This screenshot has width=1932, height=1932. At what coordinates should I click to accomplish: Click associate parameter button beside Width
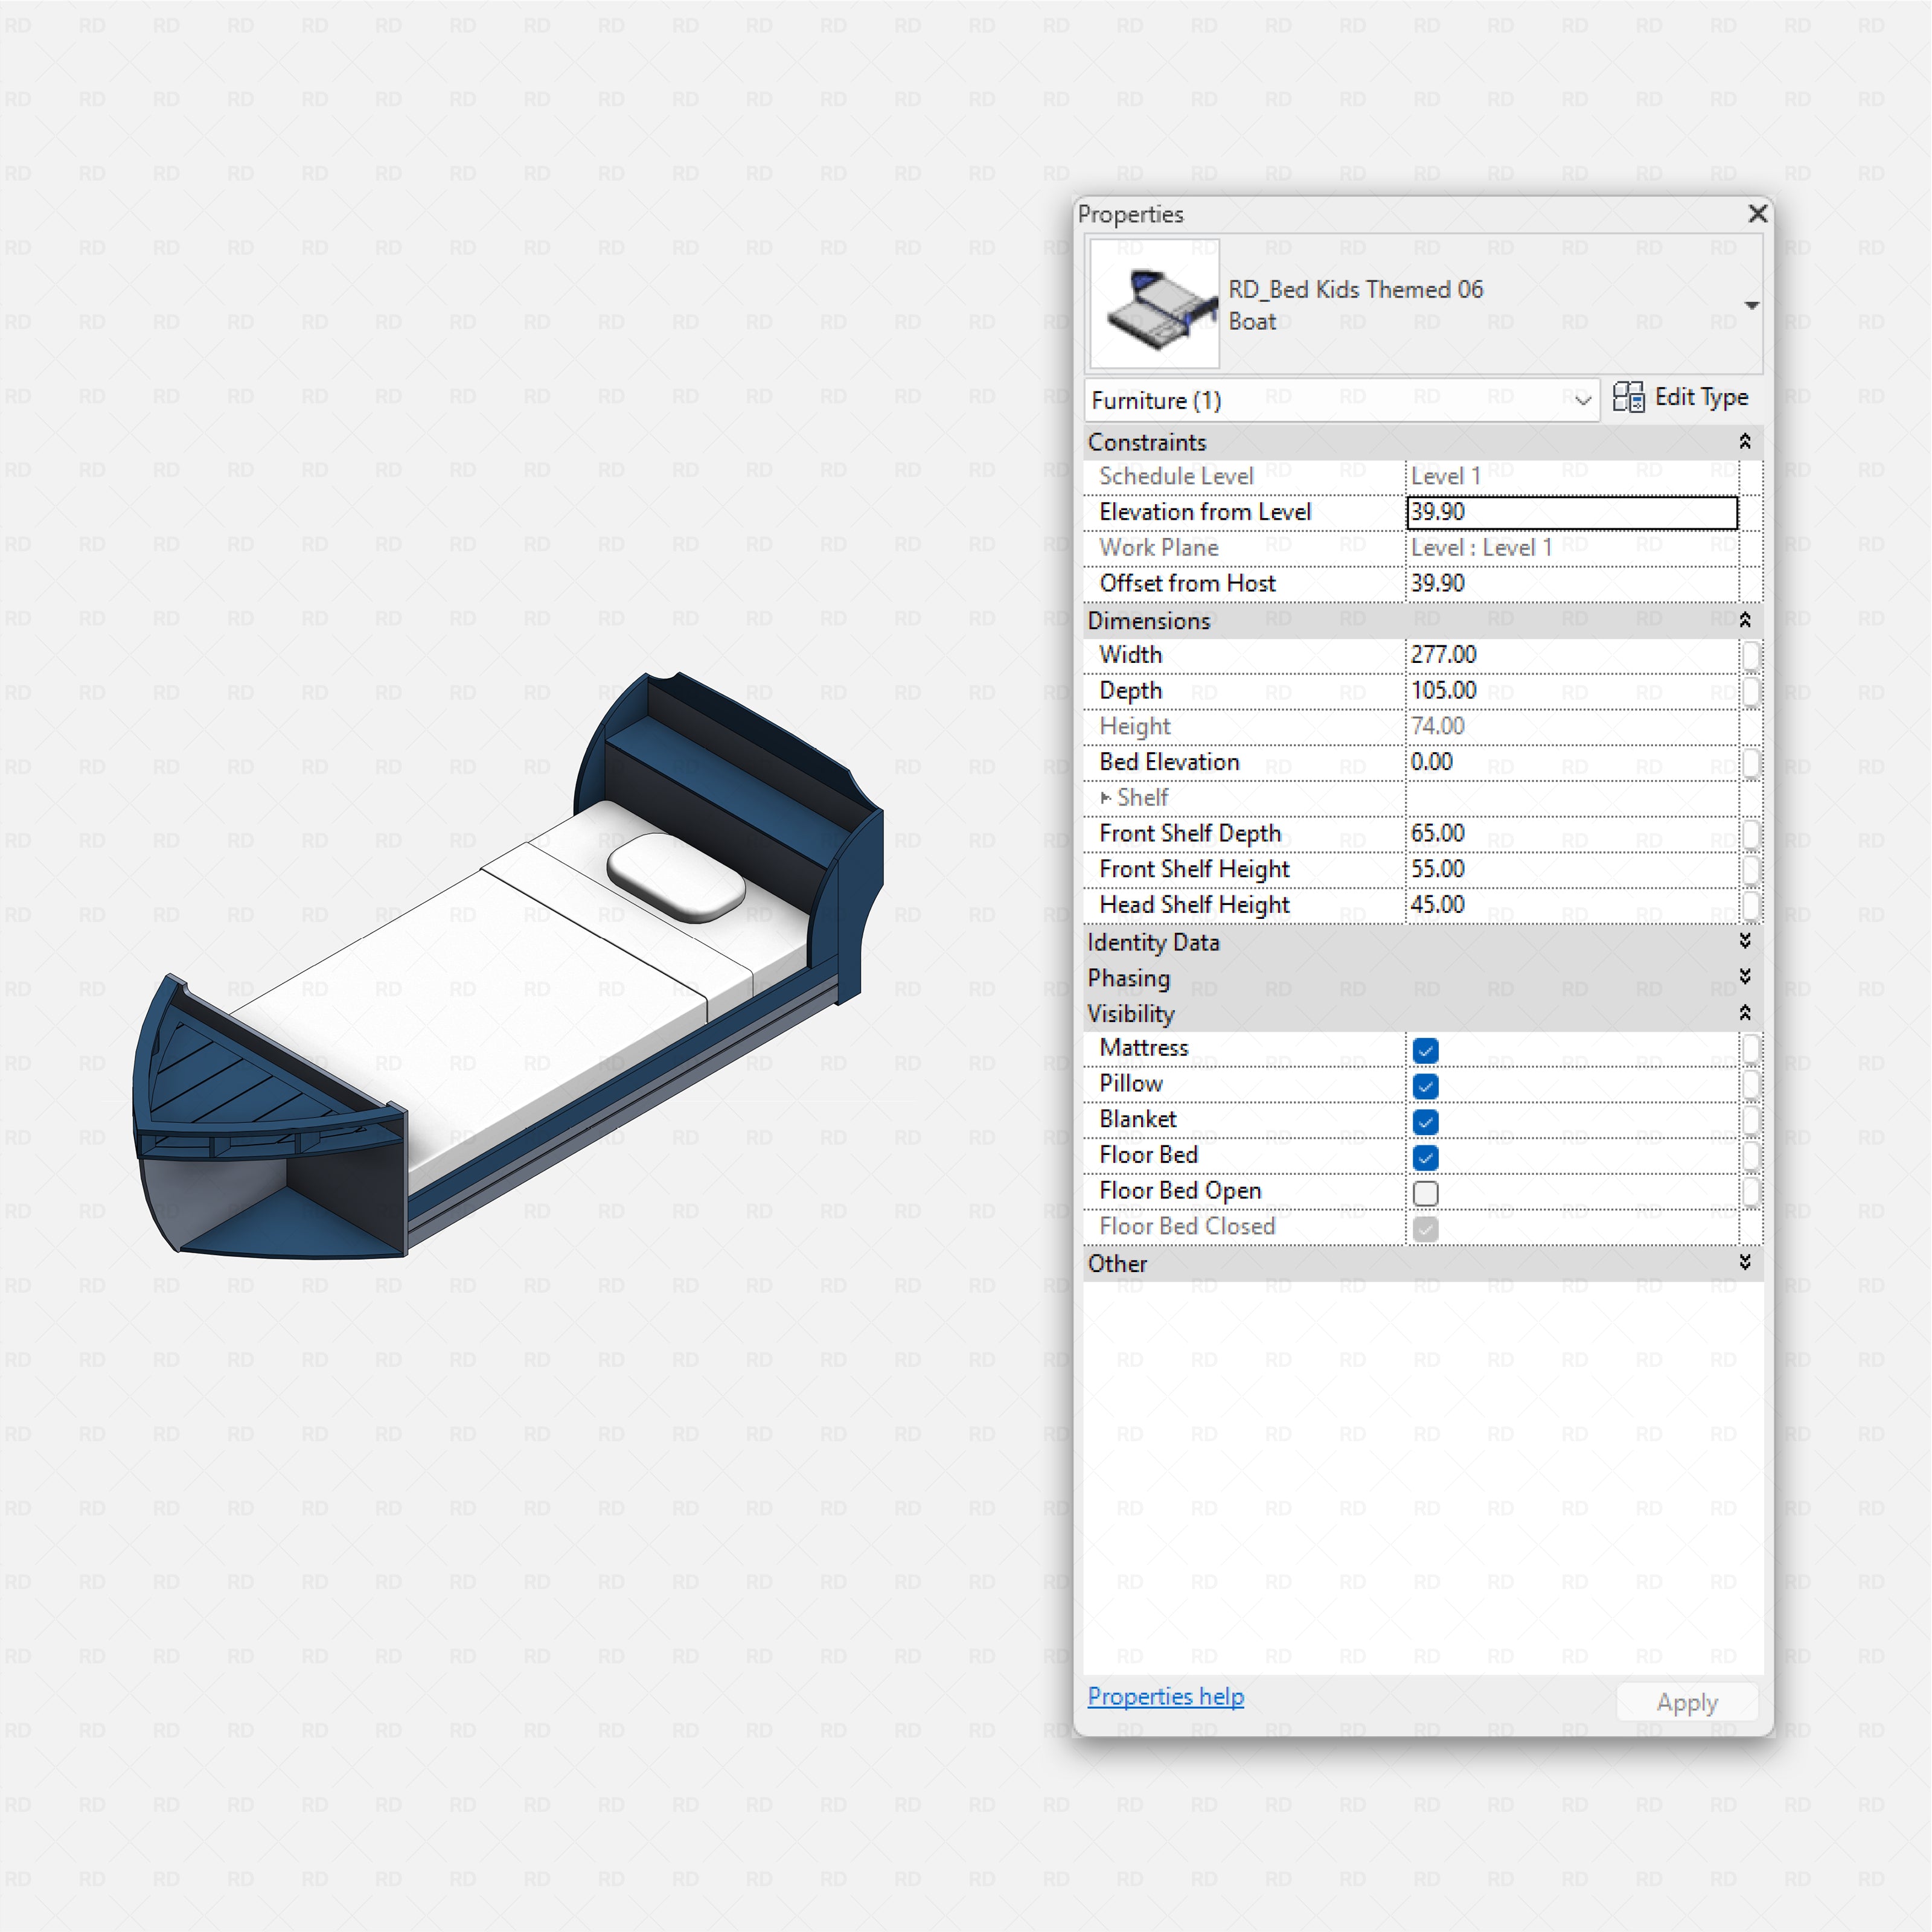click(1751, 655)
